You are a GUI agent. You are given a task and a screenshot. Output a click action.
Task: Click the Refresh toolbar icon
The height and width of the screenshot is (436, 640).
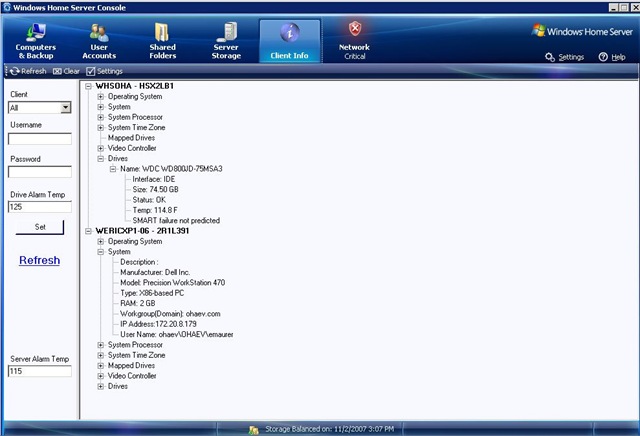[x=15, y=71]
